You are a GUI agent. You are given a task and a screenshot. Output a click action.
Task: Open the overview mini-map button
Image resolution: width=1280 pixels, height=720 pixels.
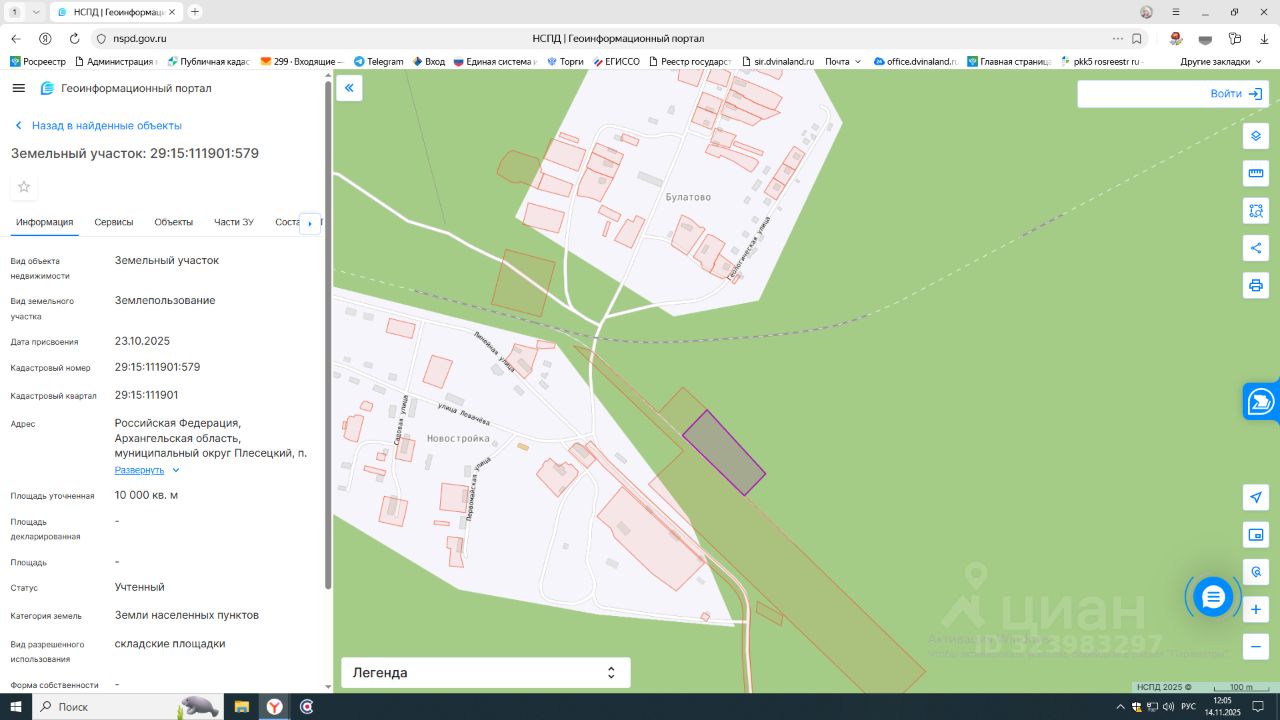[1256, 534]
